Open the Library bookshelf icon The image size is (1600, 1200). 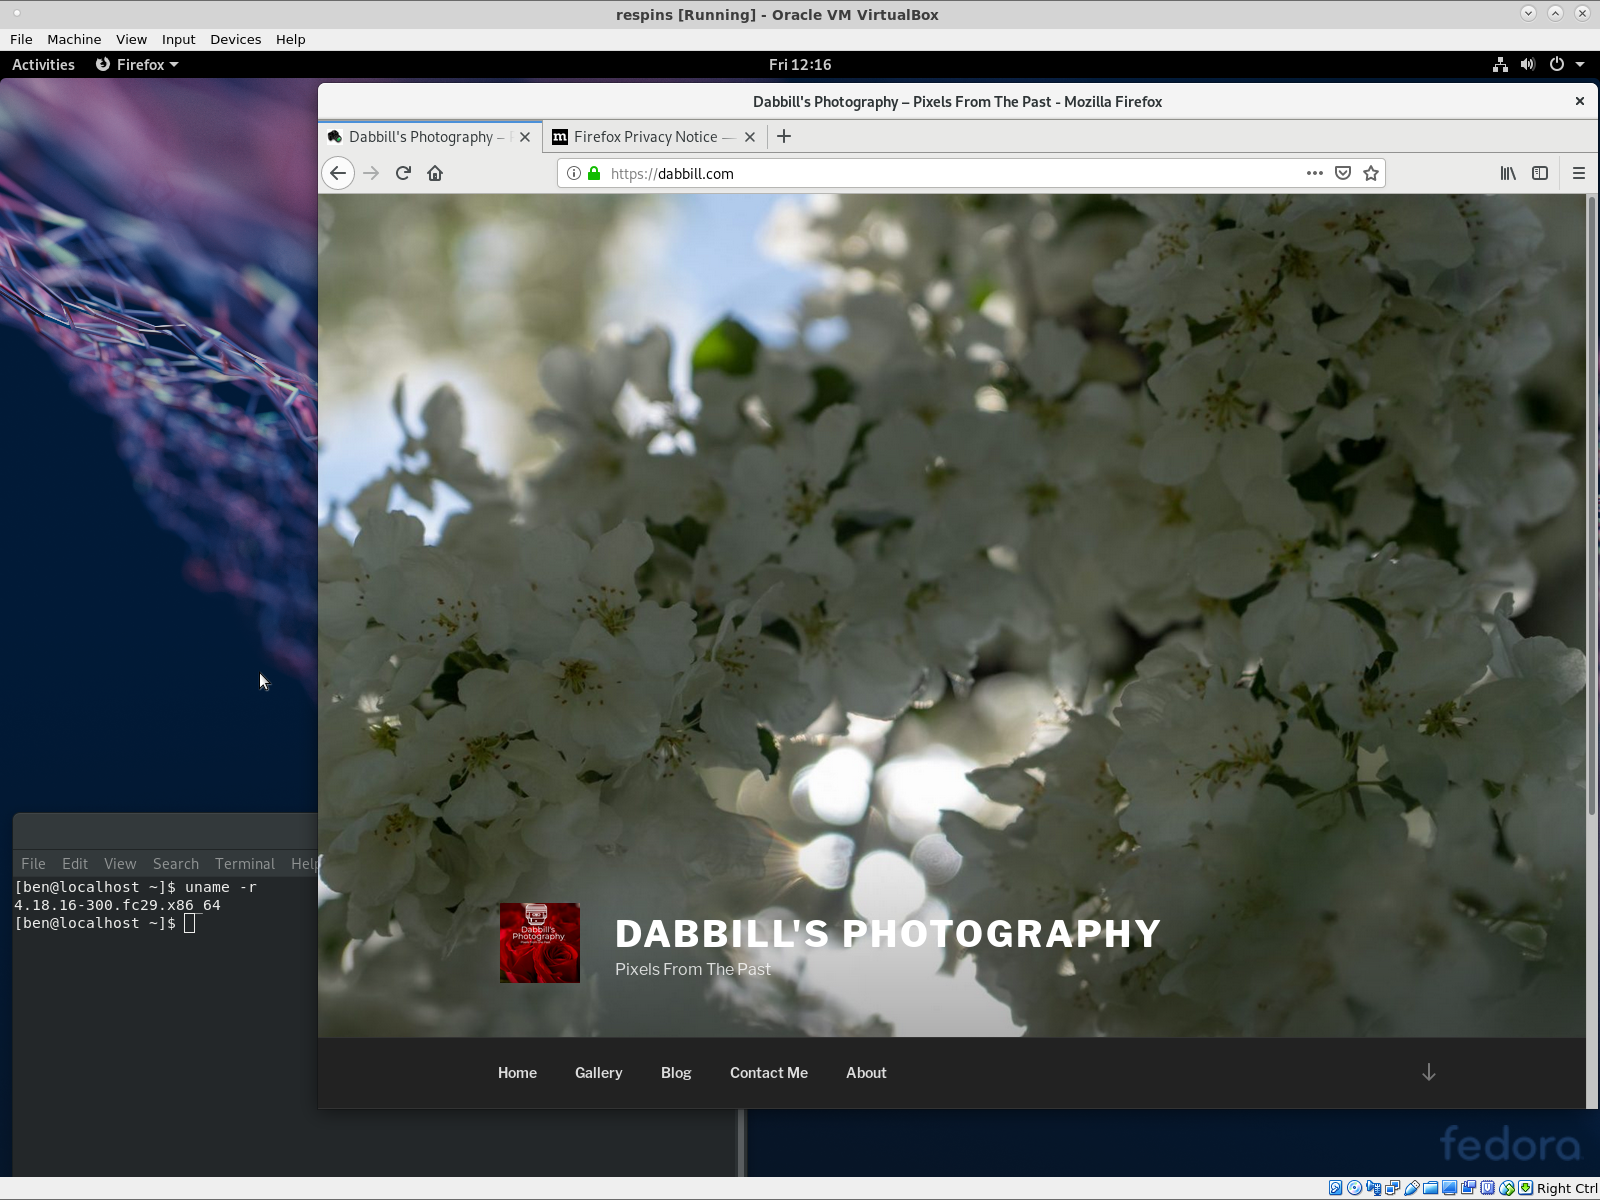click(x=1508, y=173)
